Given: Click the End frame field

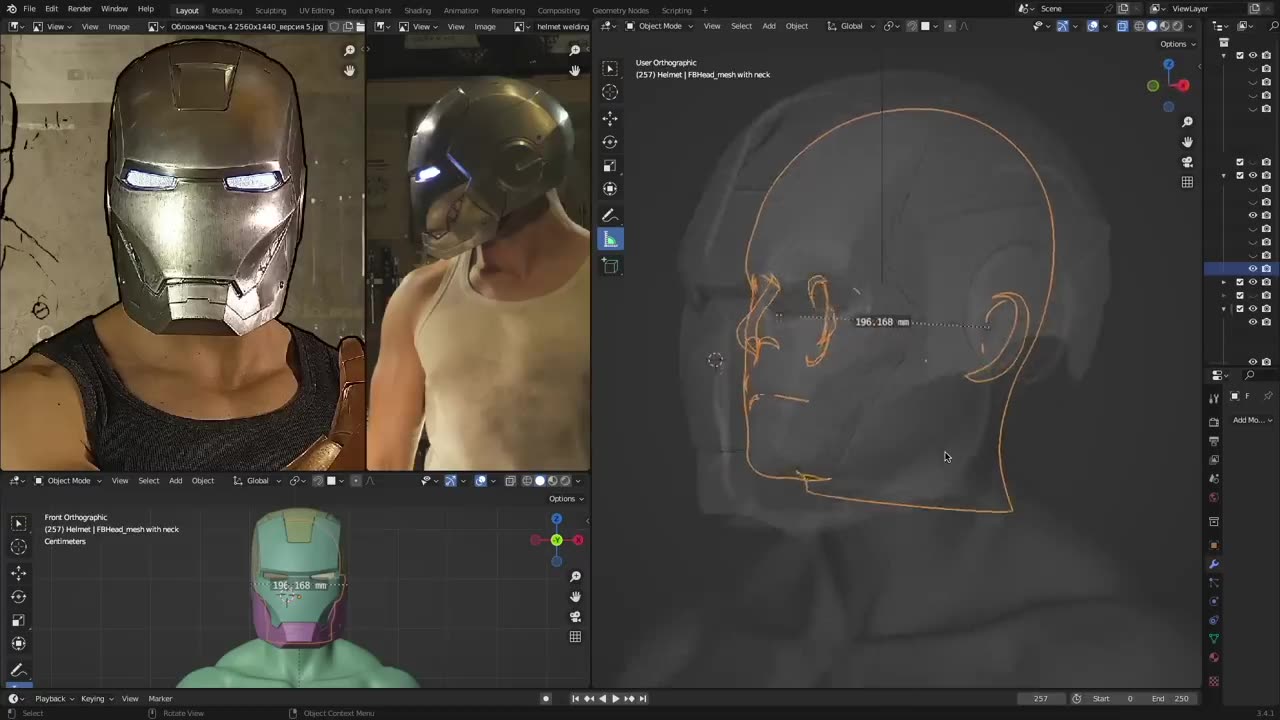Looking at the screenshot, I should [1172, 698].
